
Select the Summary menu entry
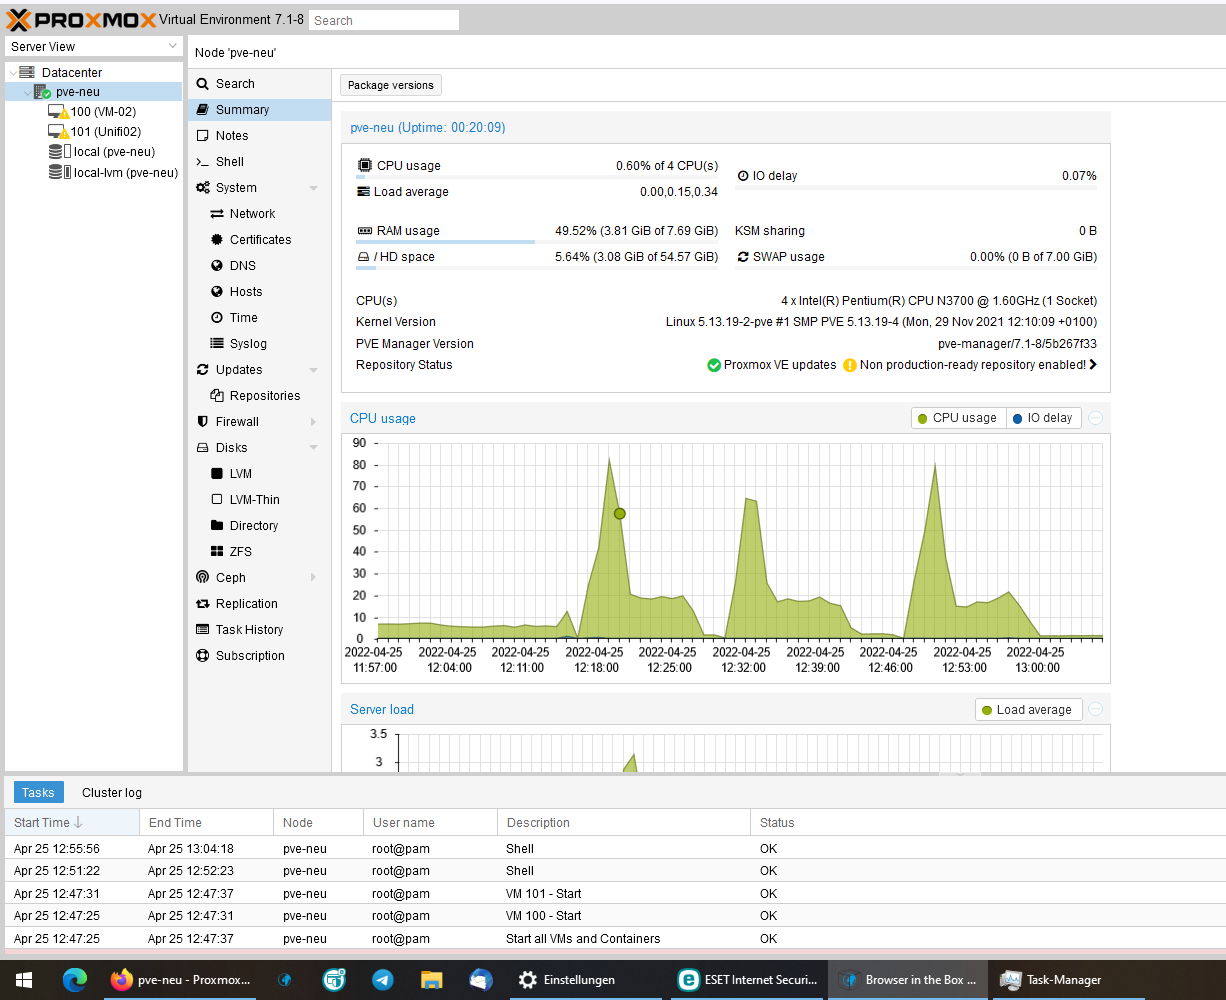tap(259, 110)
